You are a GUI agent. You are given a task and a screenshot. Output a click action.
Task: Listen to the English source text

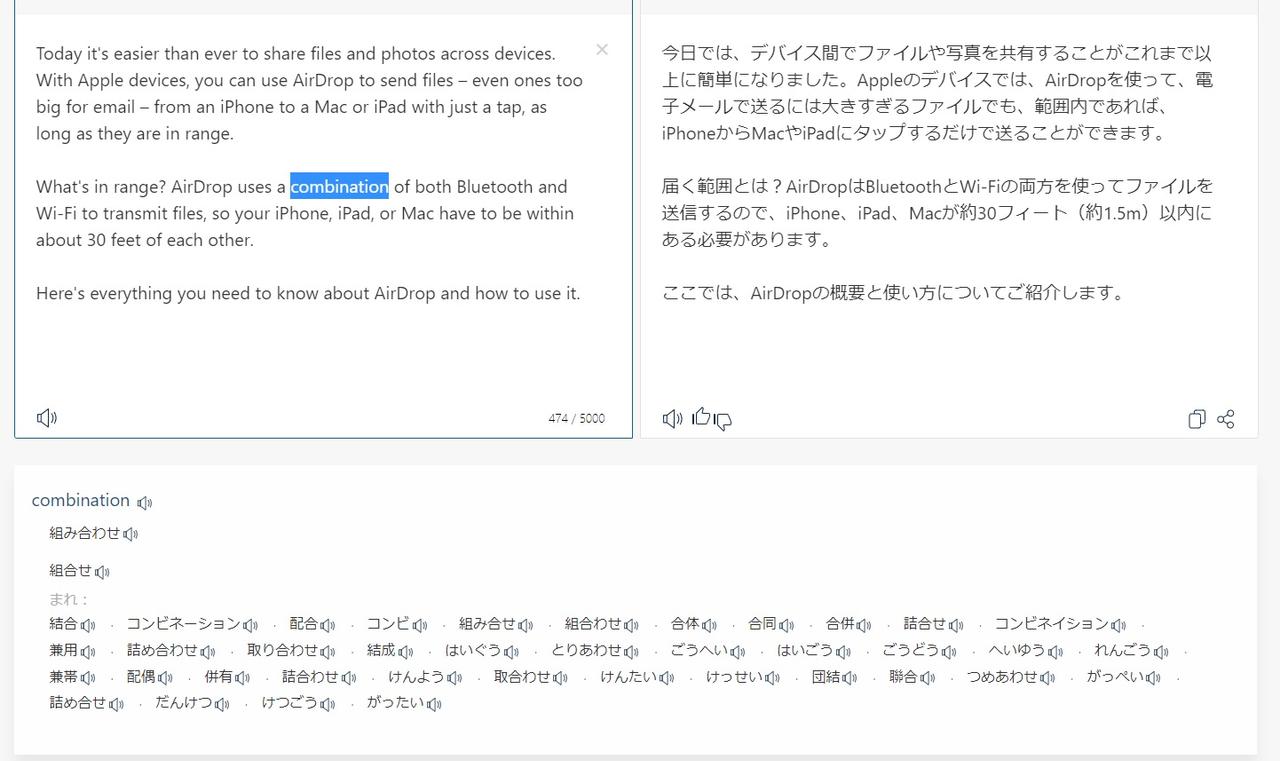(x=47, y=418)
